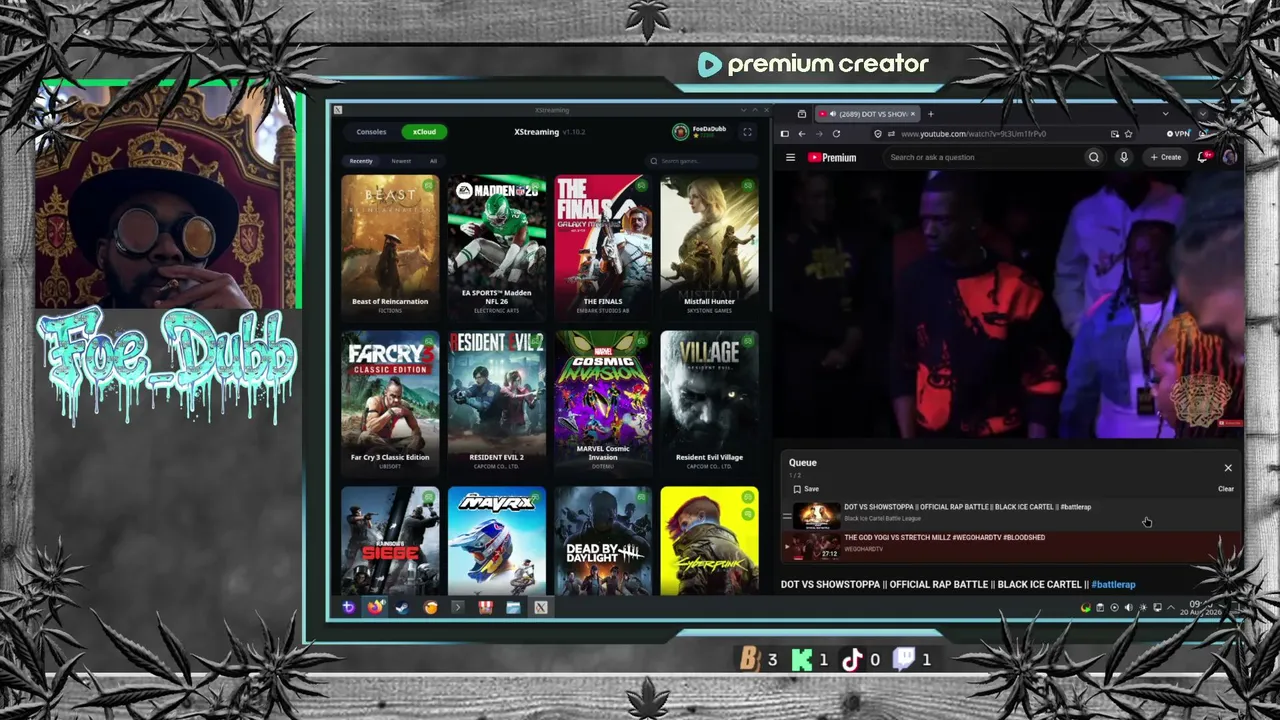Open MARVEL Cosmic Invasion game card
Screen dimensions: 1280x720
click(x=603, y=403)
